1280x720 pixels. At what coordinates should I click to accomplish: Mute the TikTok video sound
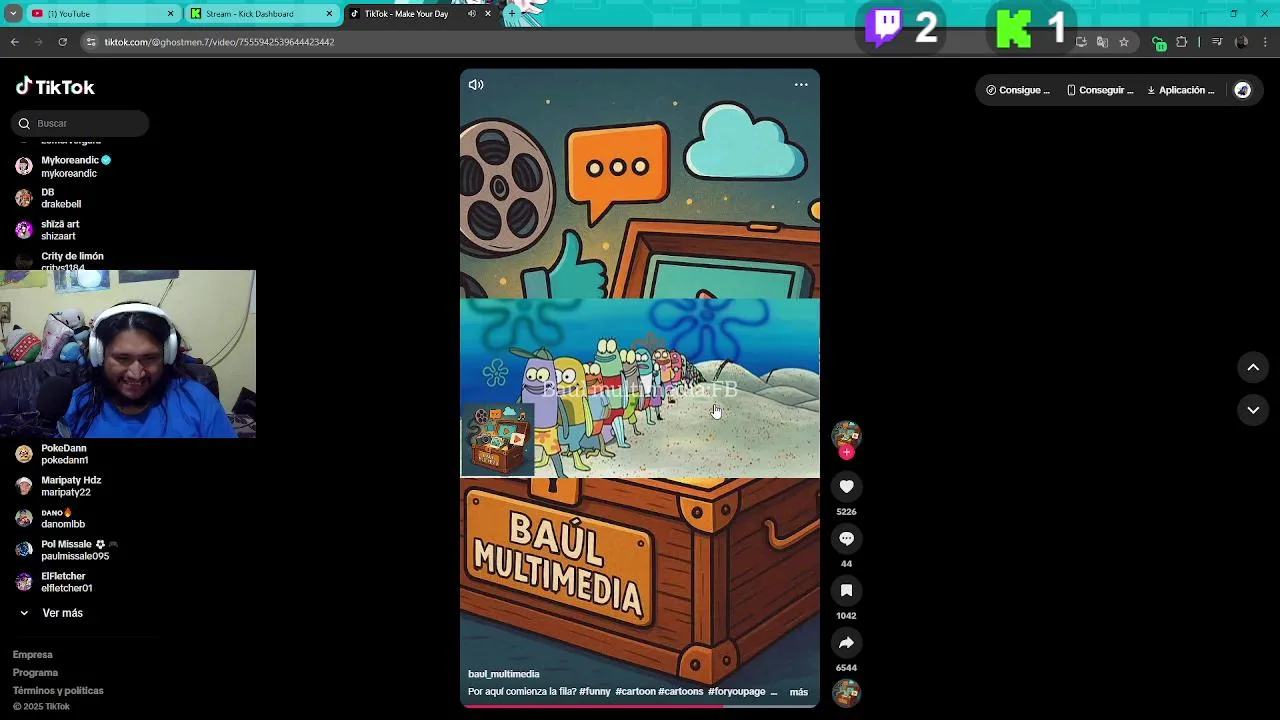[x=476, y=85]
